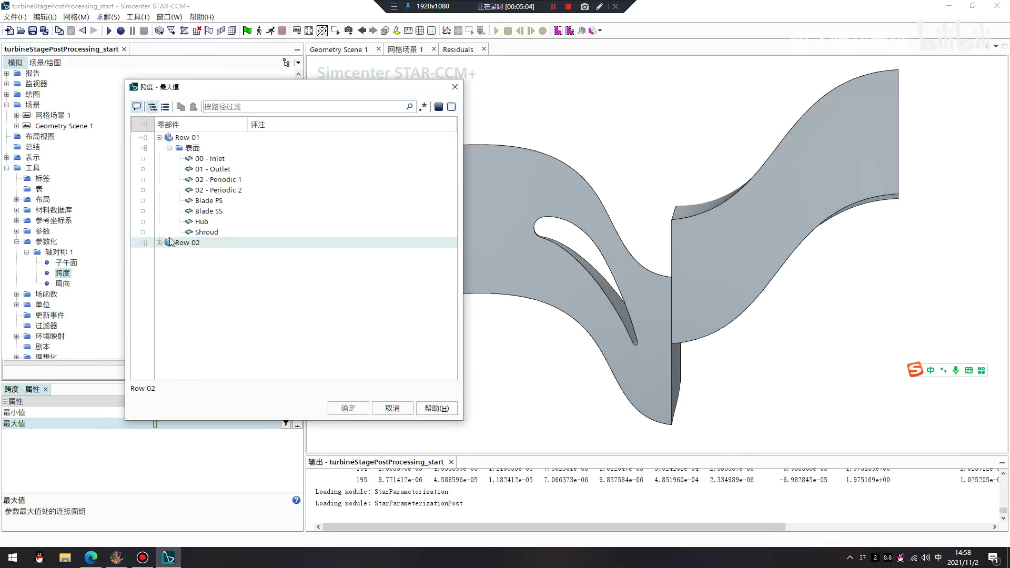Switch to the Residuals tab

pyautogui.click(x=458, y=49)
